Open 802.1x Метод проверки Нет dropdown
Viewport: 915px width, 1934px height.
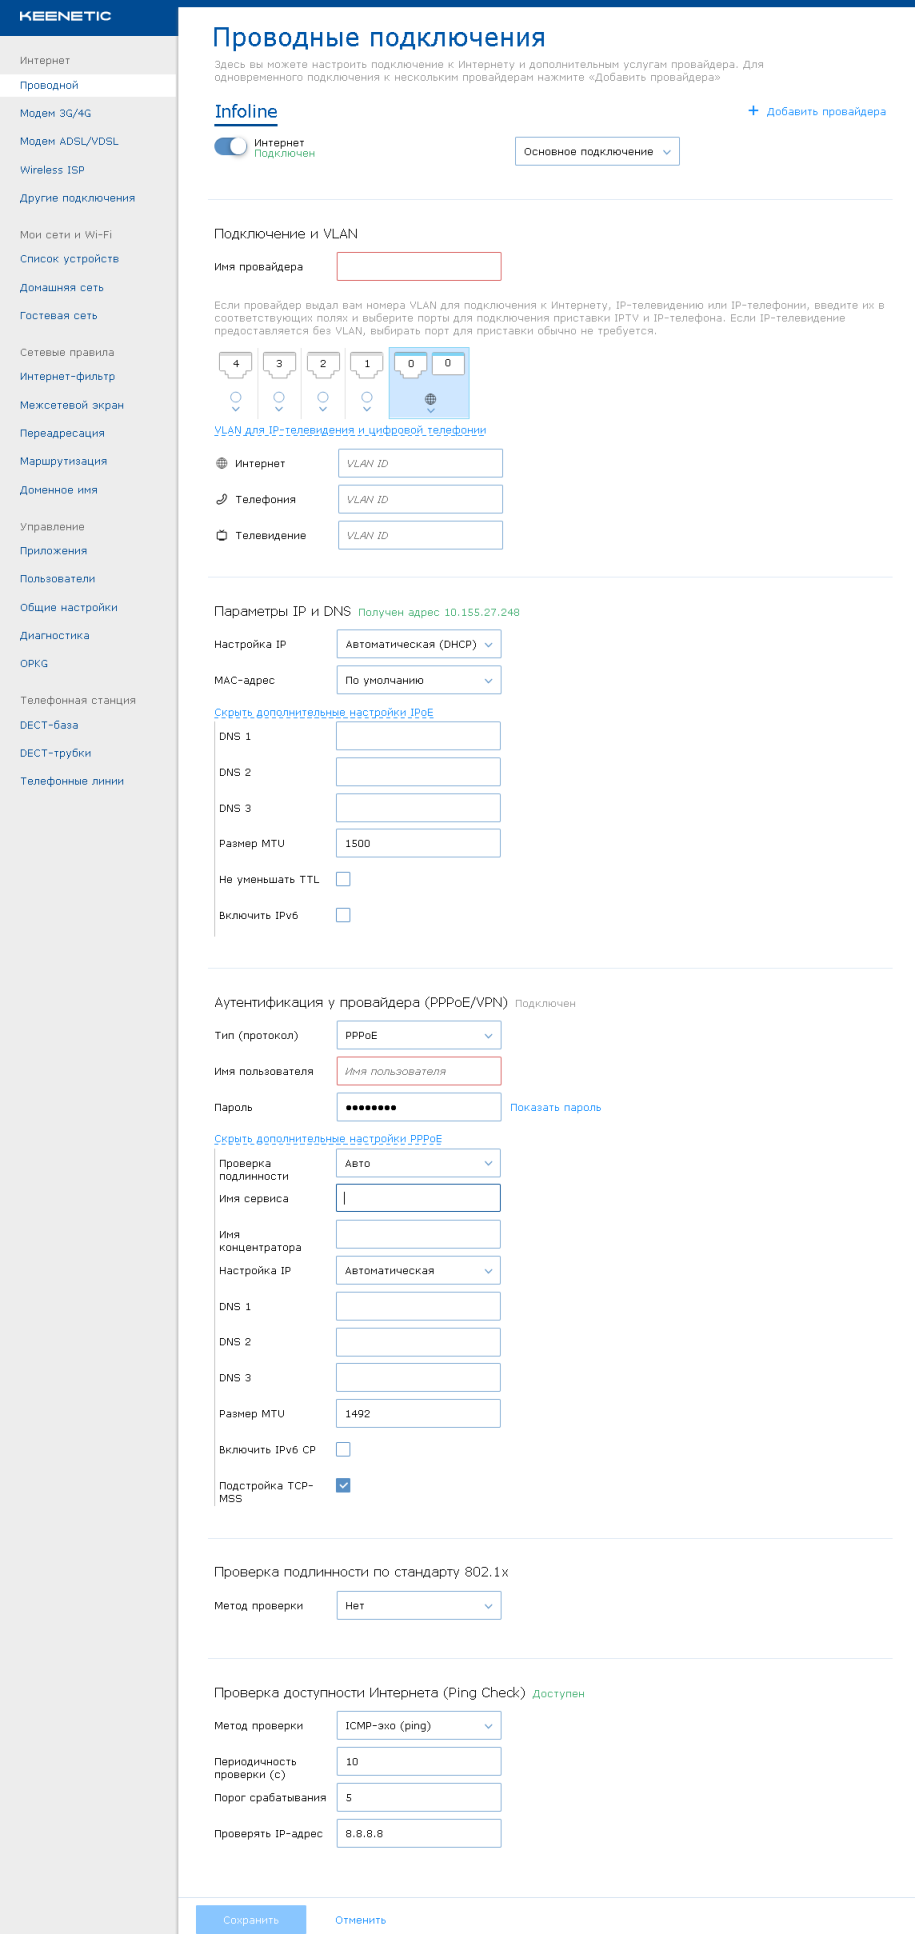(419, 1605)
